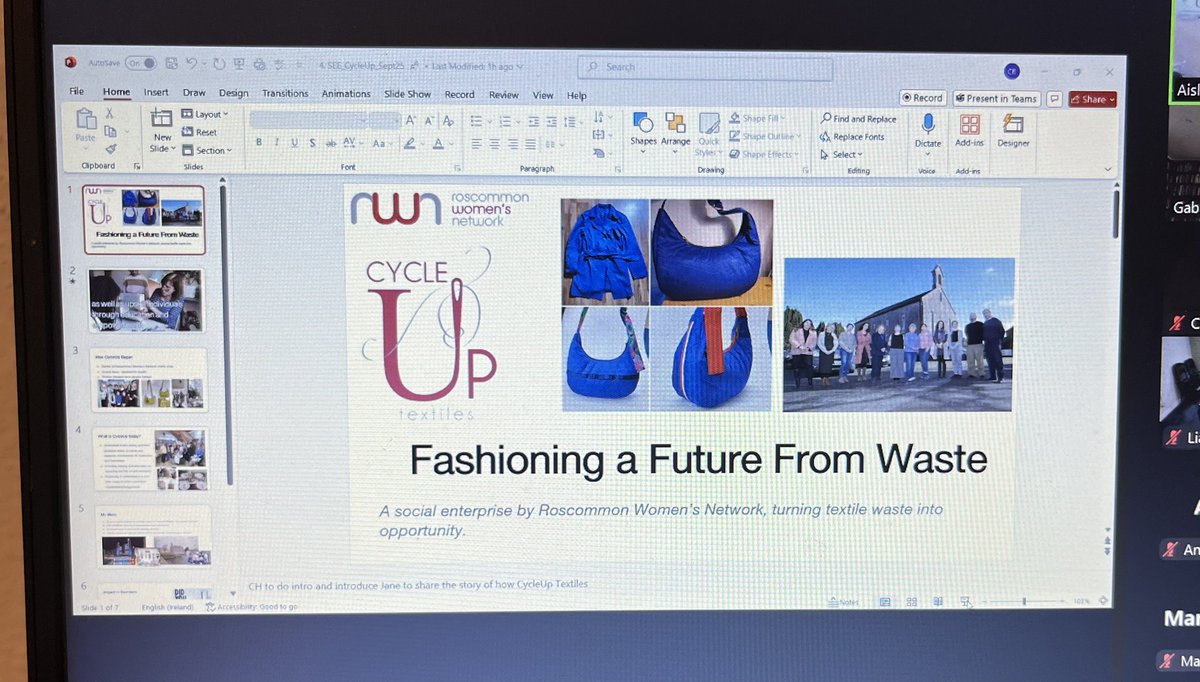Click the Center text alignment icon
This screenshot has height=682, width=1200.
[494, 144]
